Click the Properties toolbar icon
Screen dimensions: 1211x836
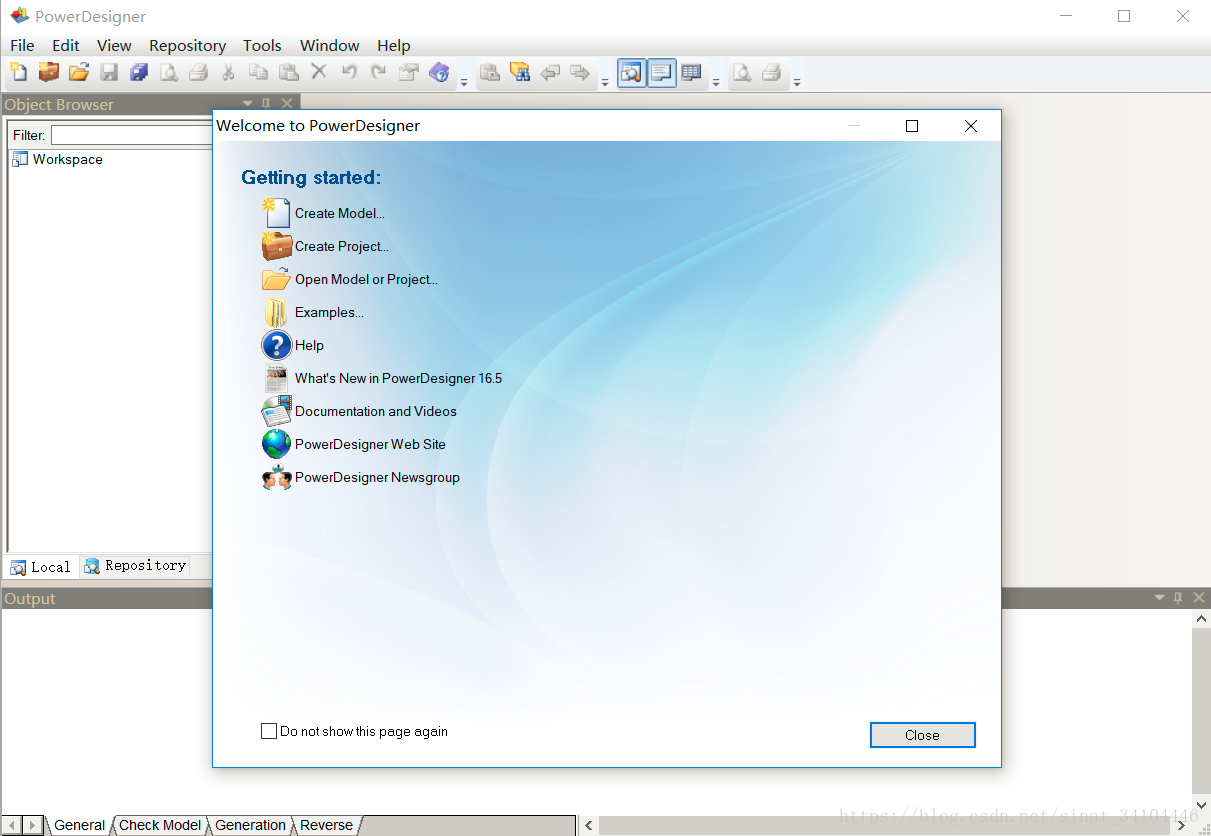tap(409, 72)
